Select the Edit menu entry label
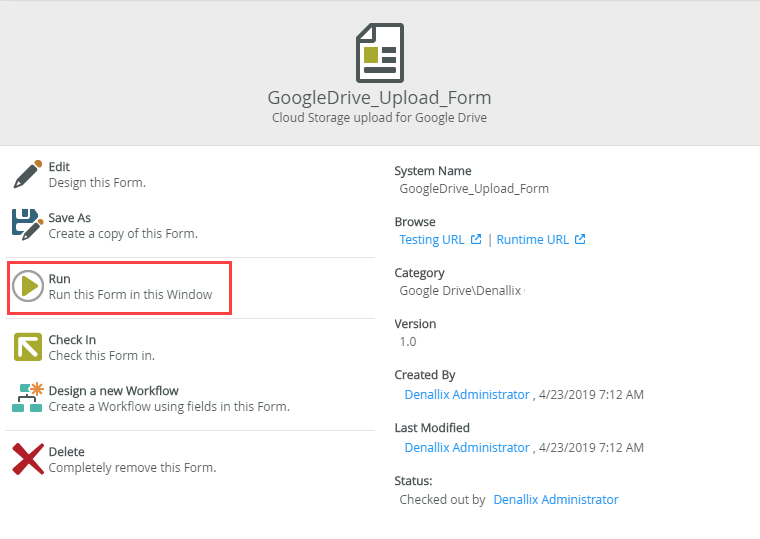The height and width of the screenshot is (539, 760). pyautogui.click(x=59, y=167)
